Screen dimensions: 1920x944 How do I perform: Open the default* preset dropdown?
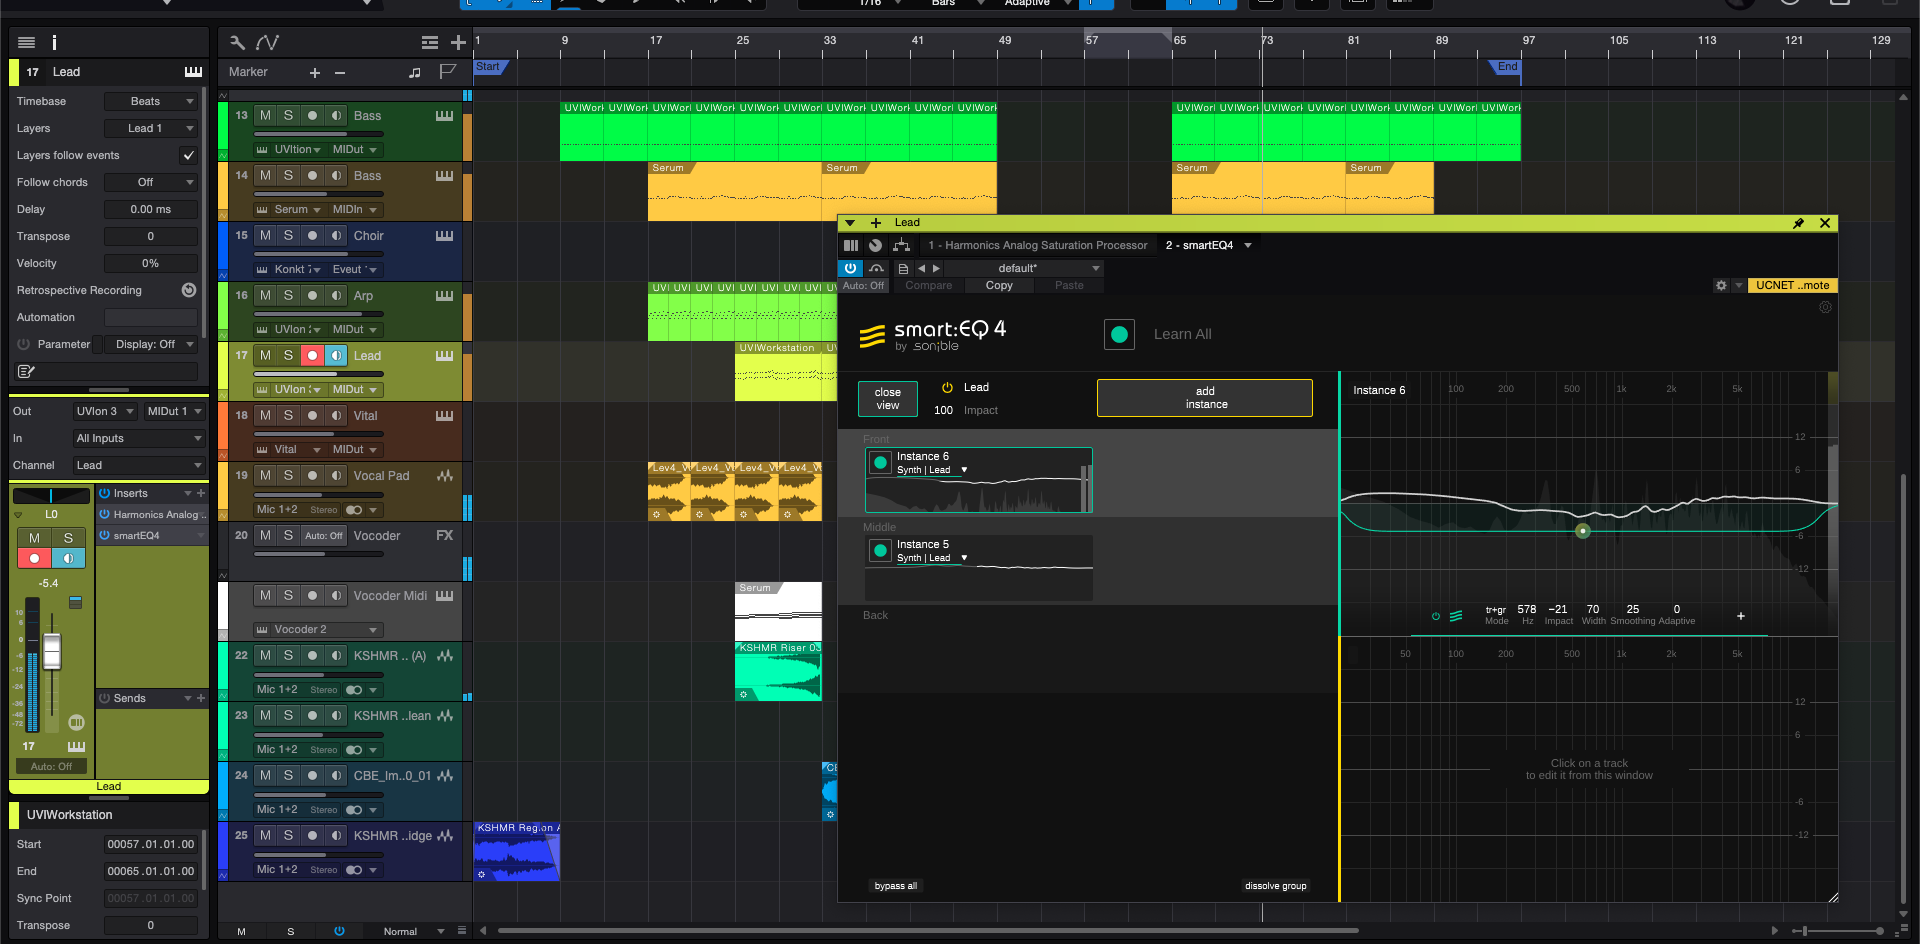1023,268
